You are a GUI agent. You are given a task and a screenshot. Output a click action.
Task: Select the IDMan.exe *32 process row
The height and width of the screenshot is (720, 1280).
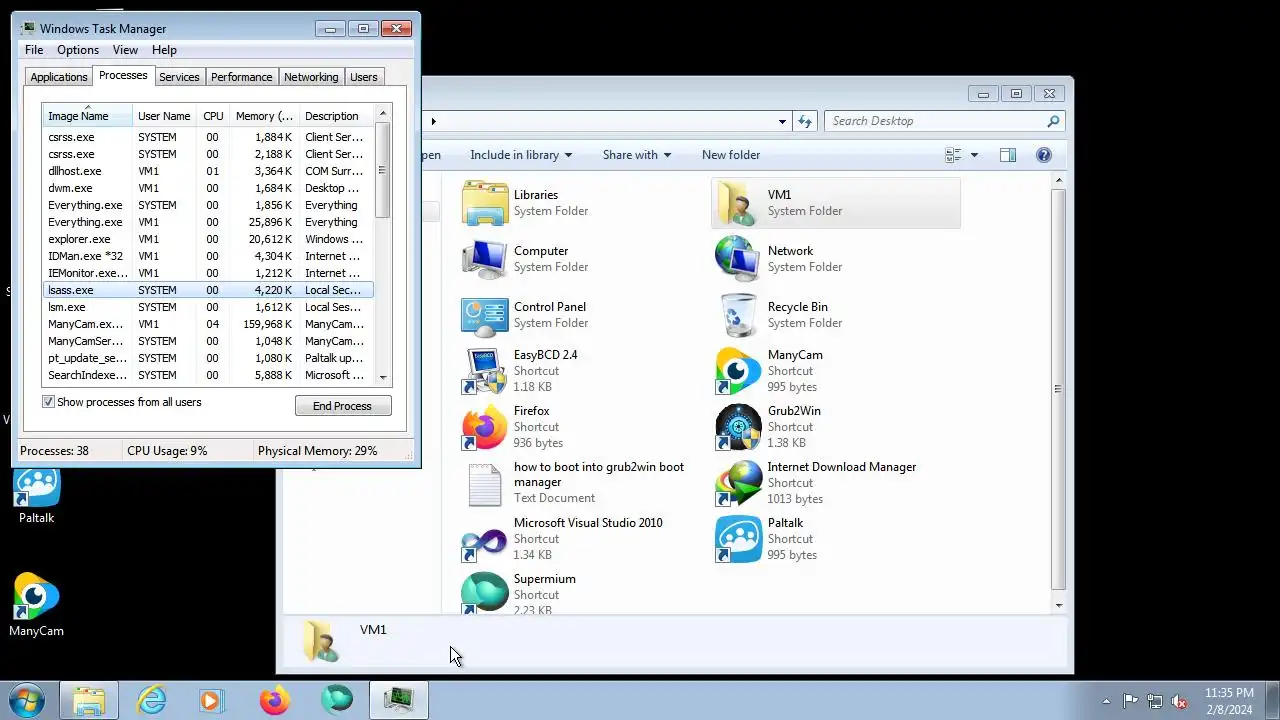click(208, 256)
